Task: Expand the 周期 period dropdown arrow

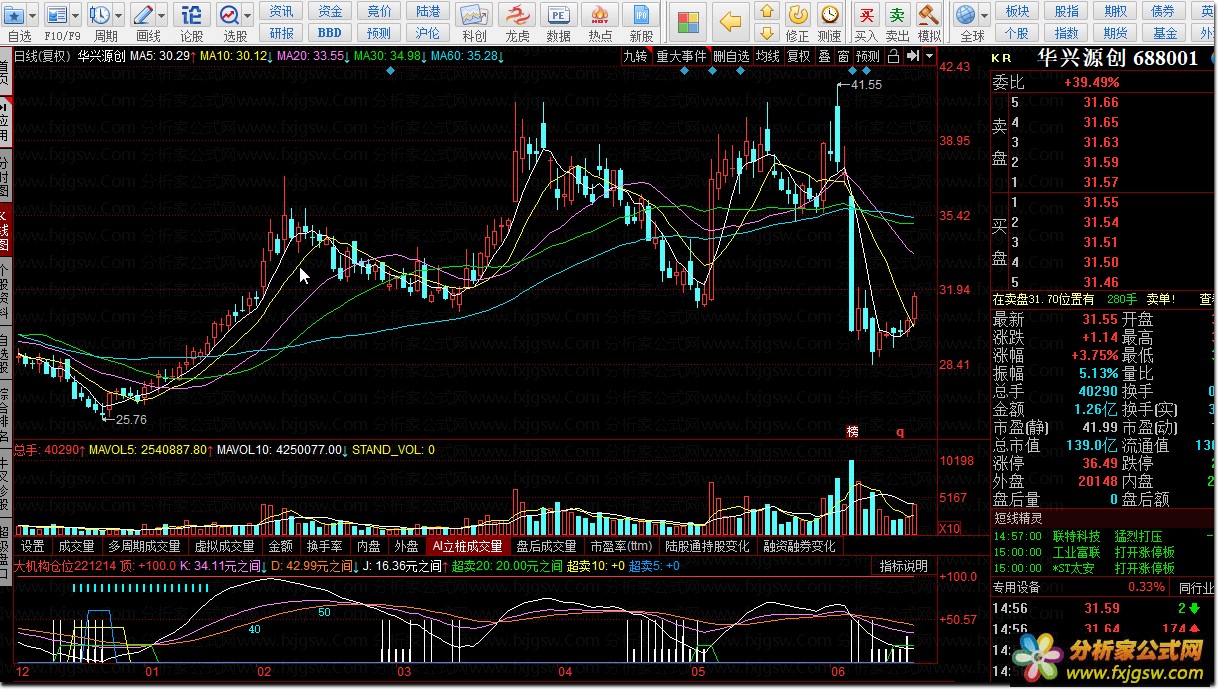Action: pyautogui.click(x=119, y=15)
